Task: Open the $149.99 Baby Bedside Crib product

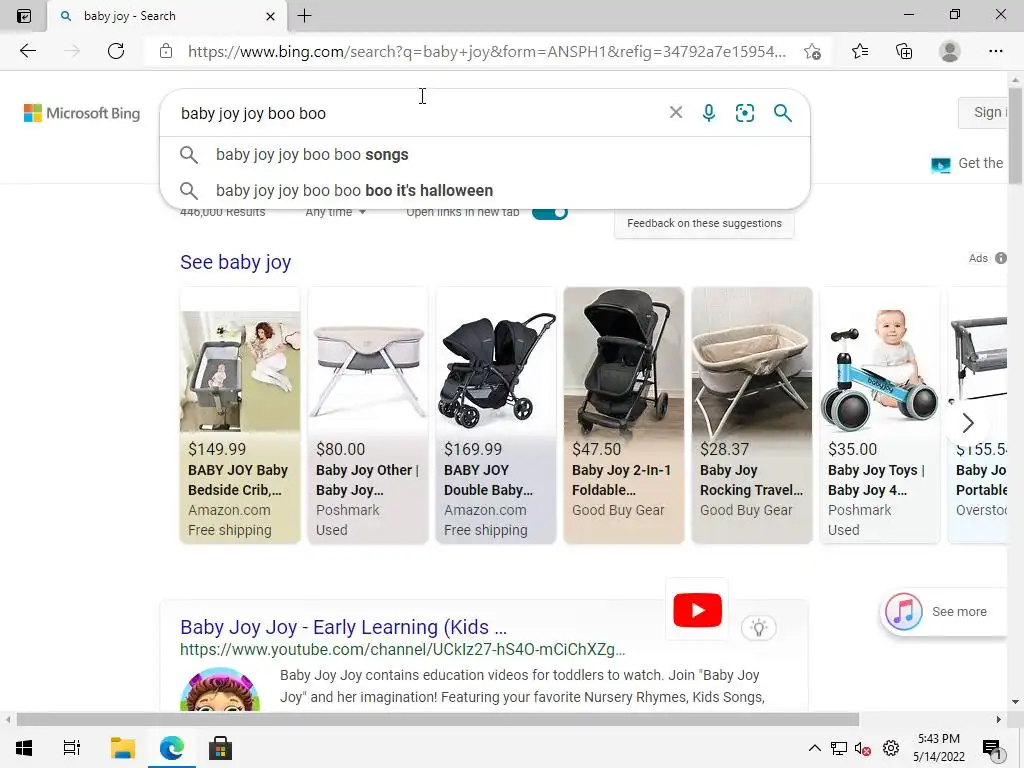Action: coord(240,415)
